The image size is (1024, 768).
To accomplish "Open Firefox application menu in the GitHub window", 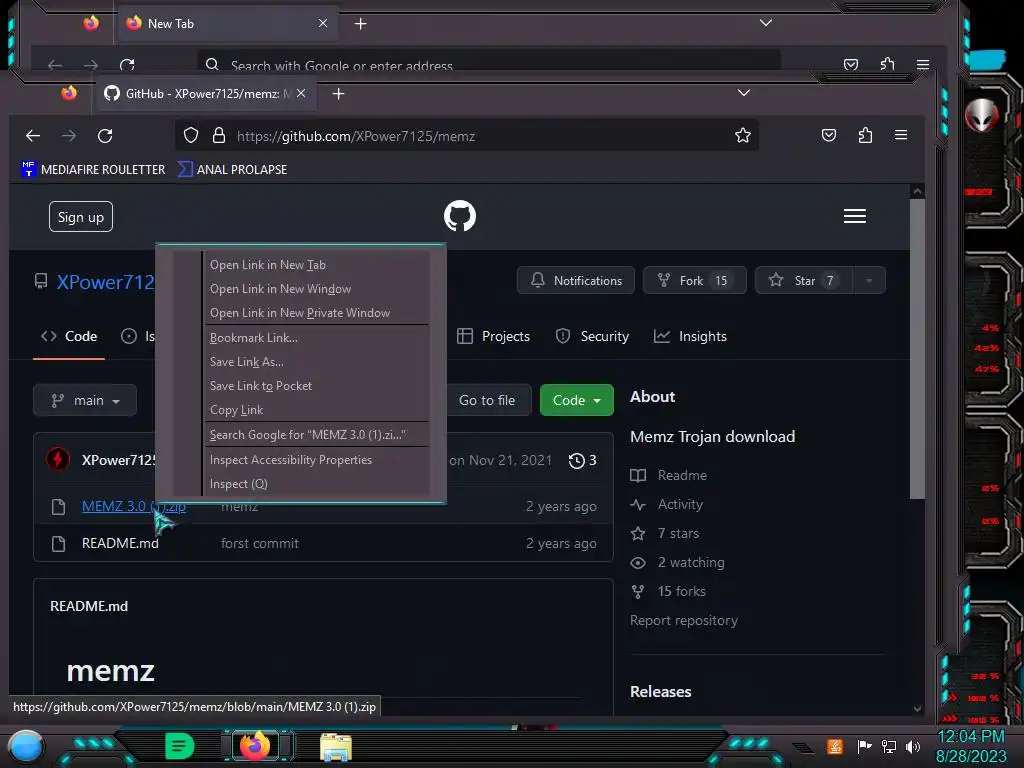I will pyautogui.click(x=901, y=135).
